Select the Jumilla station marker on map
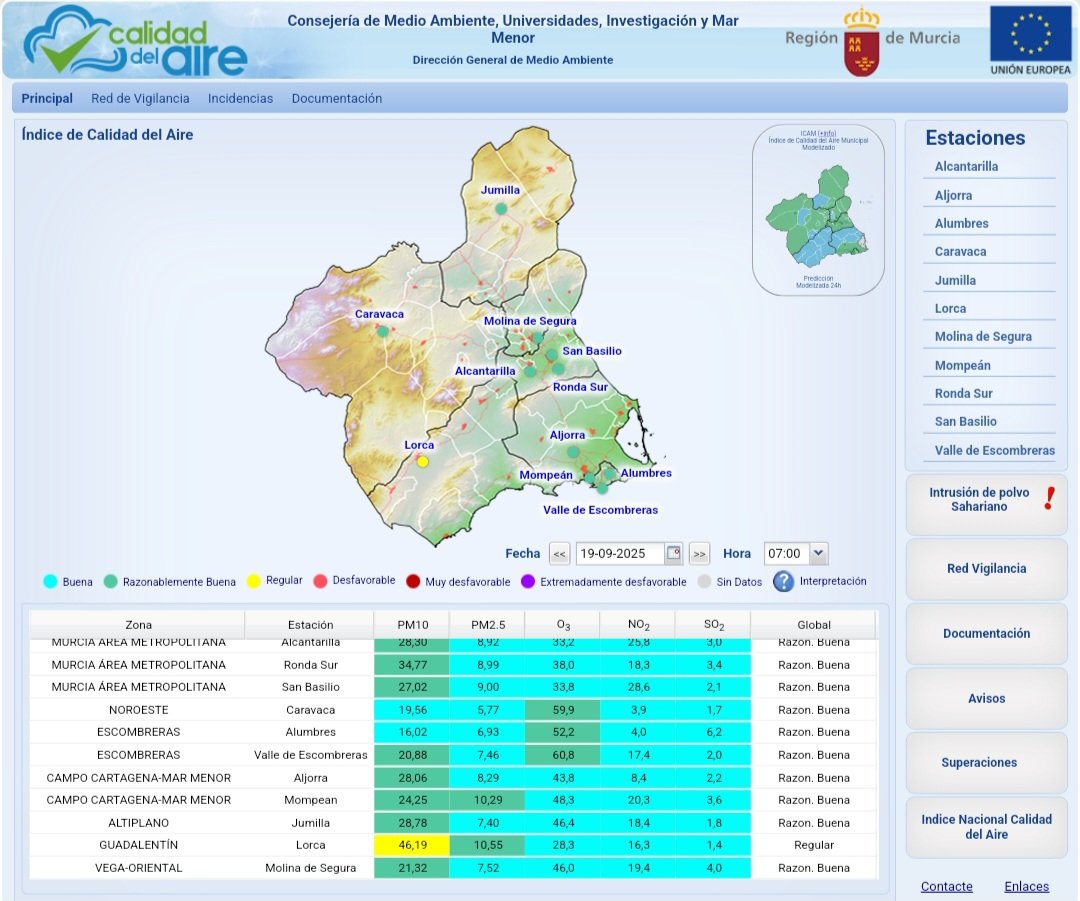 click(x=500, y=209)
